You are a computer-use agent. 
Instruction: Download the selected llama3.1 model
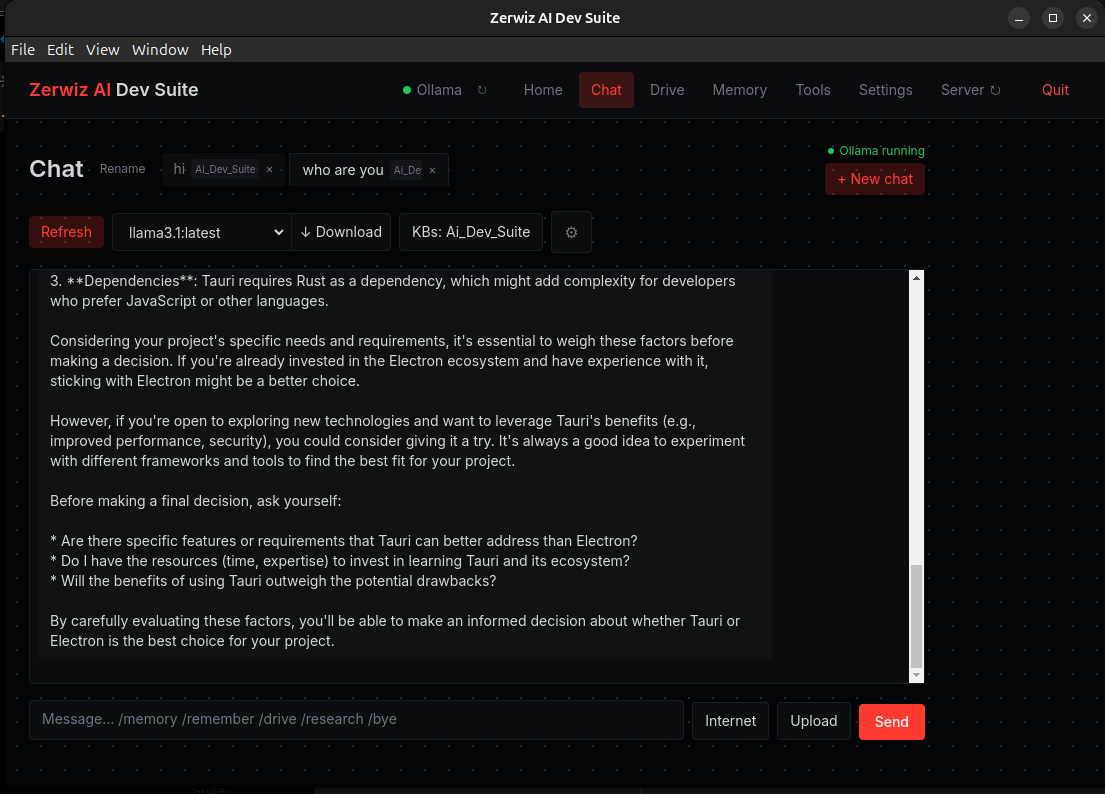(x=341, y=231)
